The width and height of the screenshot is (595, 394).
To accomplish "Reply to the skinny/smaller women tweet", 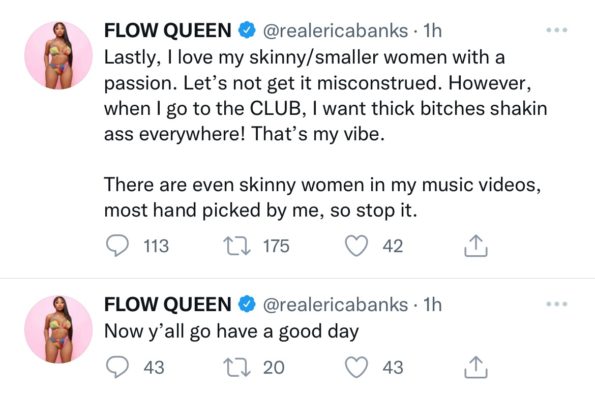I will tap(117, 246).
